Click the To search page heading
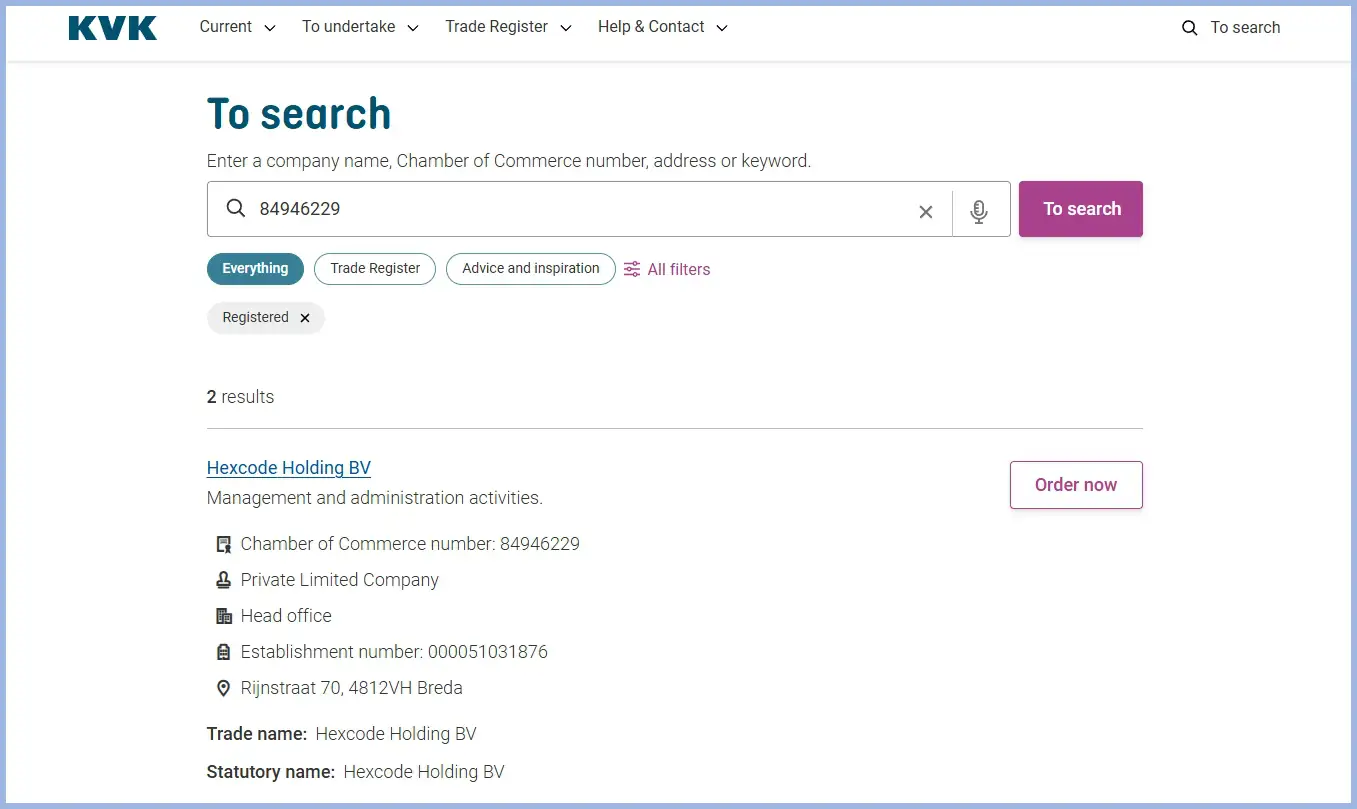This screenshot has width=1357, height=809. coord(299,115)
